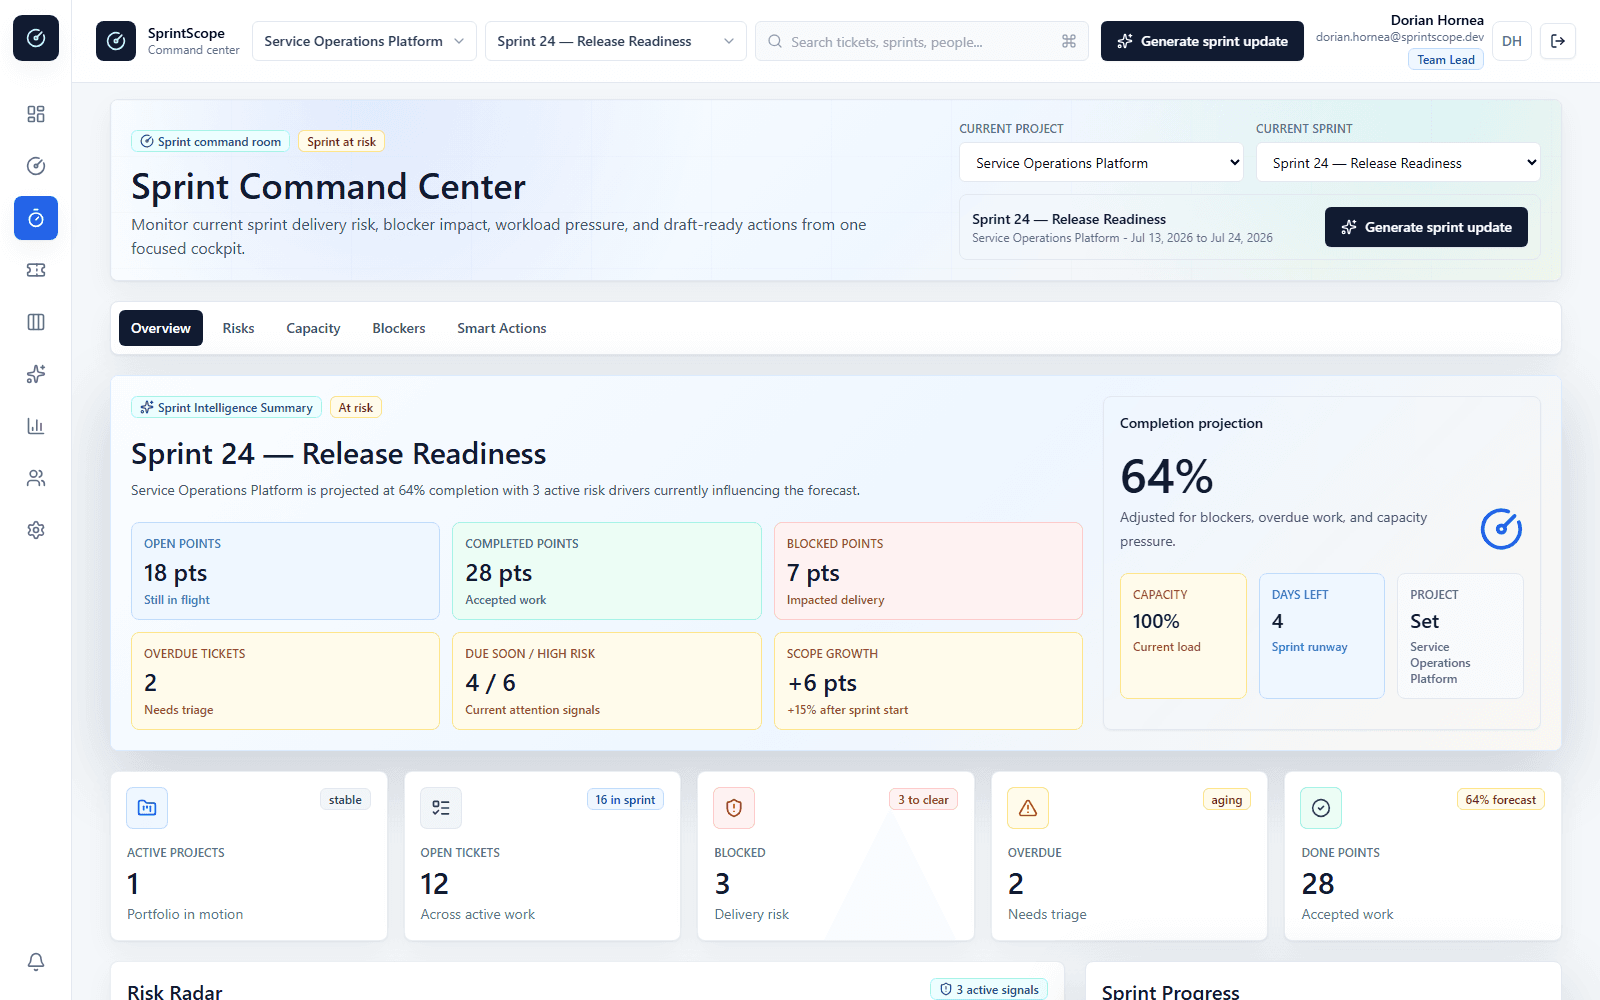Click the logout arrow icon
This screenshot has width=1600, height=1000.
point(1558,41)
